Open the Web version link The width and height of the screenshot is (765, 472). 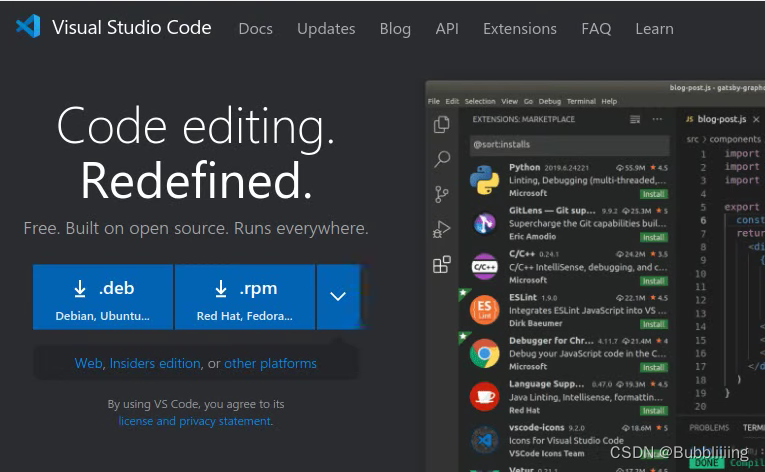tap(88, 364)
